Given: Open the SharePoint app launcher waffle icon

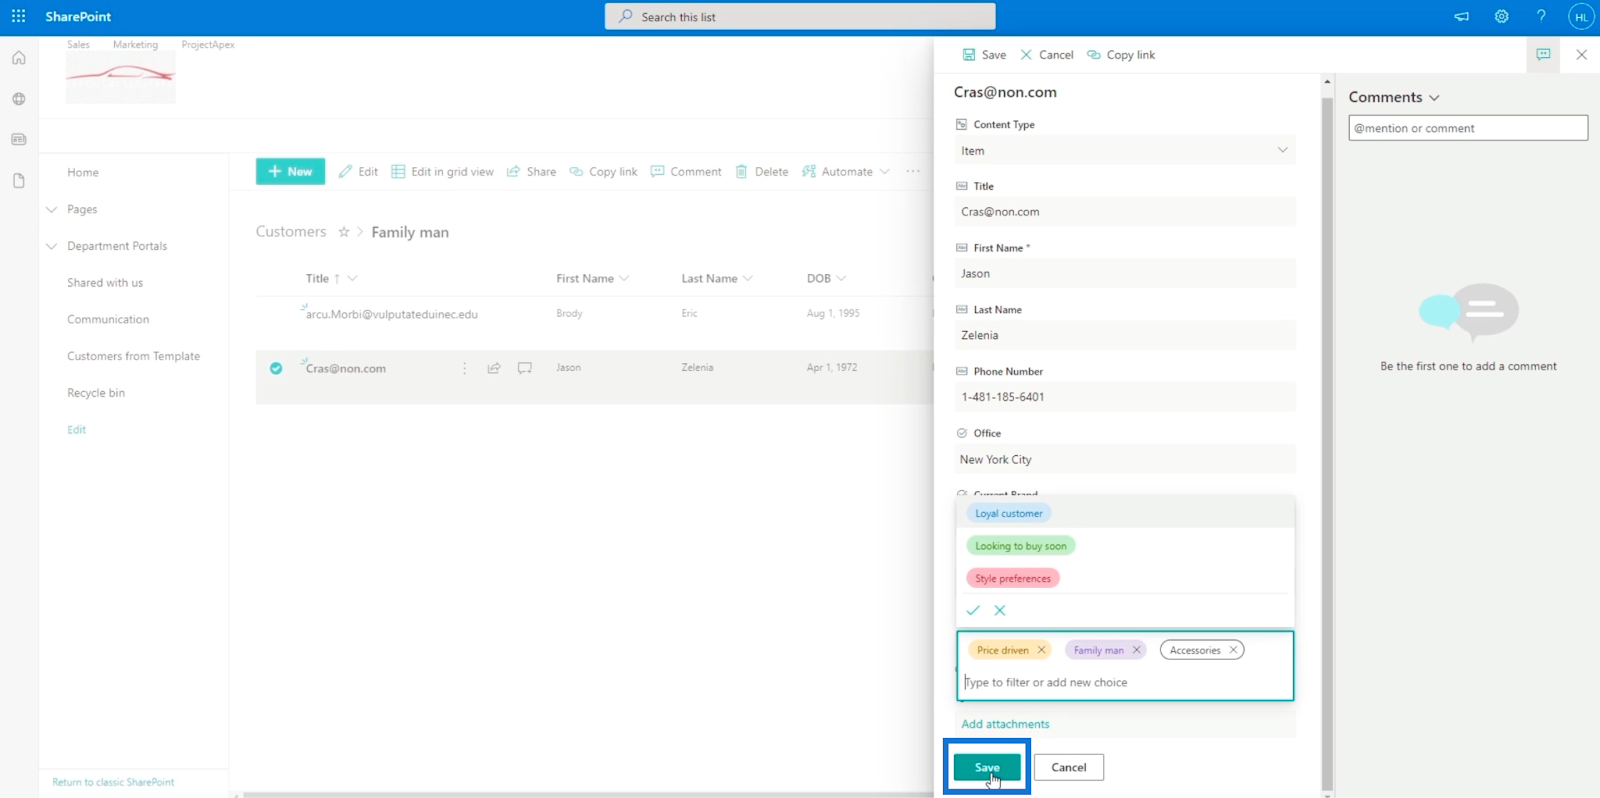Looking at the screenshot, I should pos(18,16).
